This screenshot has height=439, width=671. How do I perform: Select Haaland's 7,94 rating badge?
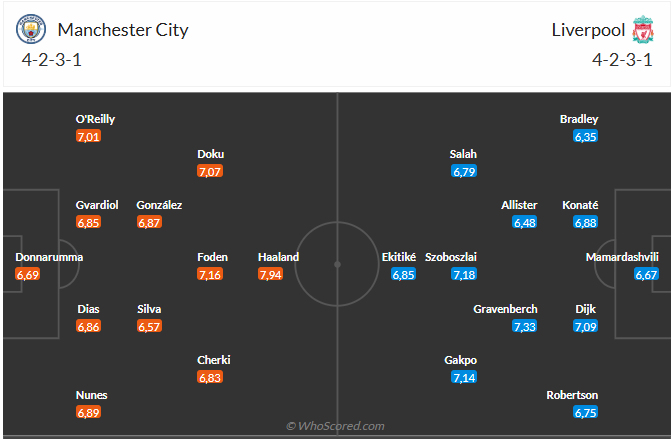point(270,274)
